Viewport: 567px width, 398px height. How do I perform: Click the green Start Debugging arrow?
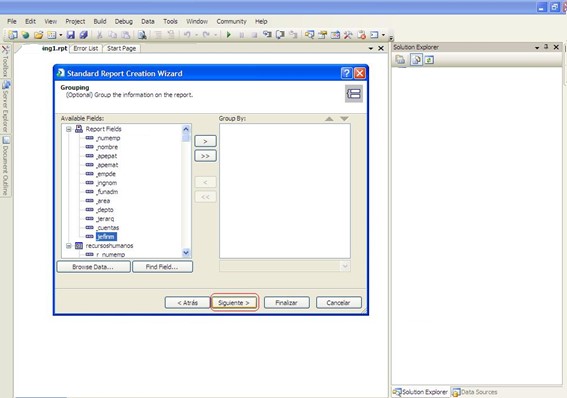pyautogui.click(x=229, y=35)
